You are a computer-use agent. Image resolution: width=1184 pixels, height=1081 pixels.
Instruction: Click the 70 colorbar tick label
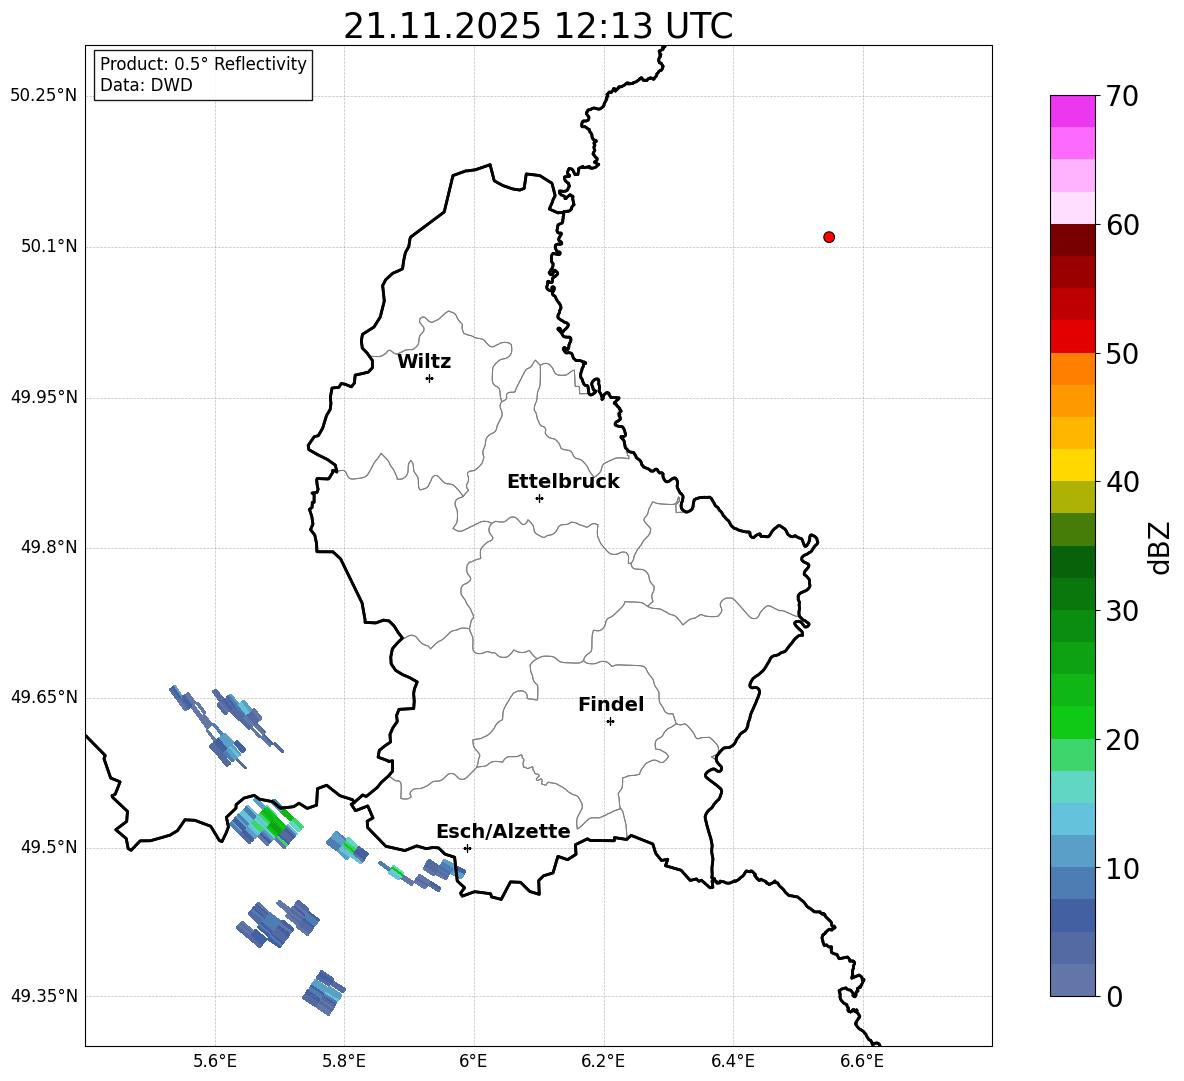click(x=1122, y=97)
